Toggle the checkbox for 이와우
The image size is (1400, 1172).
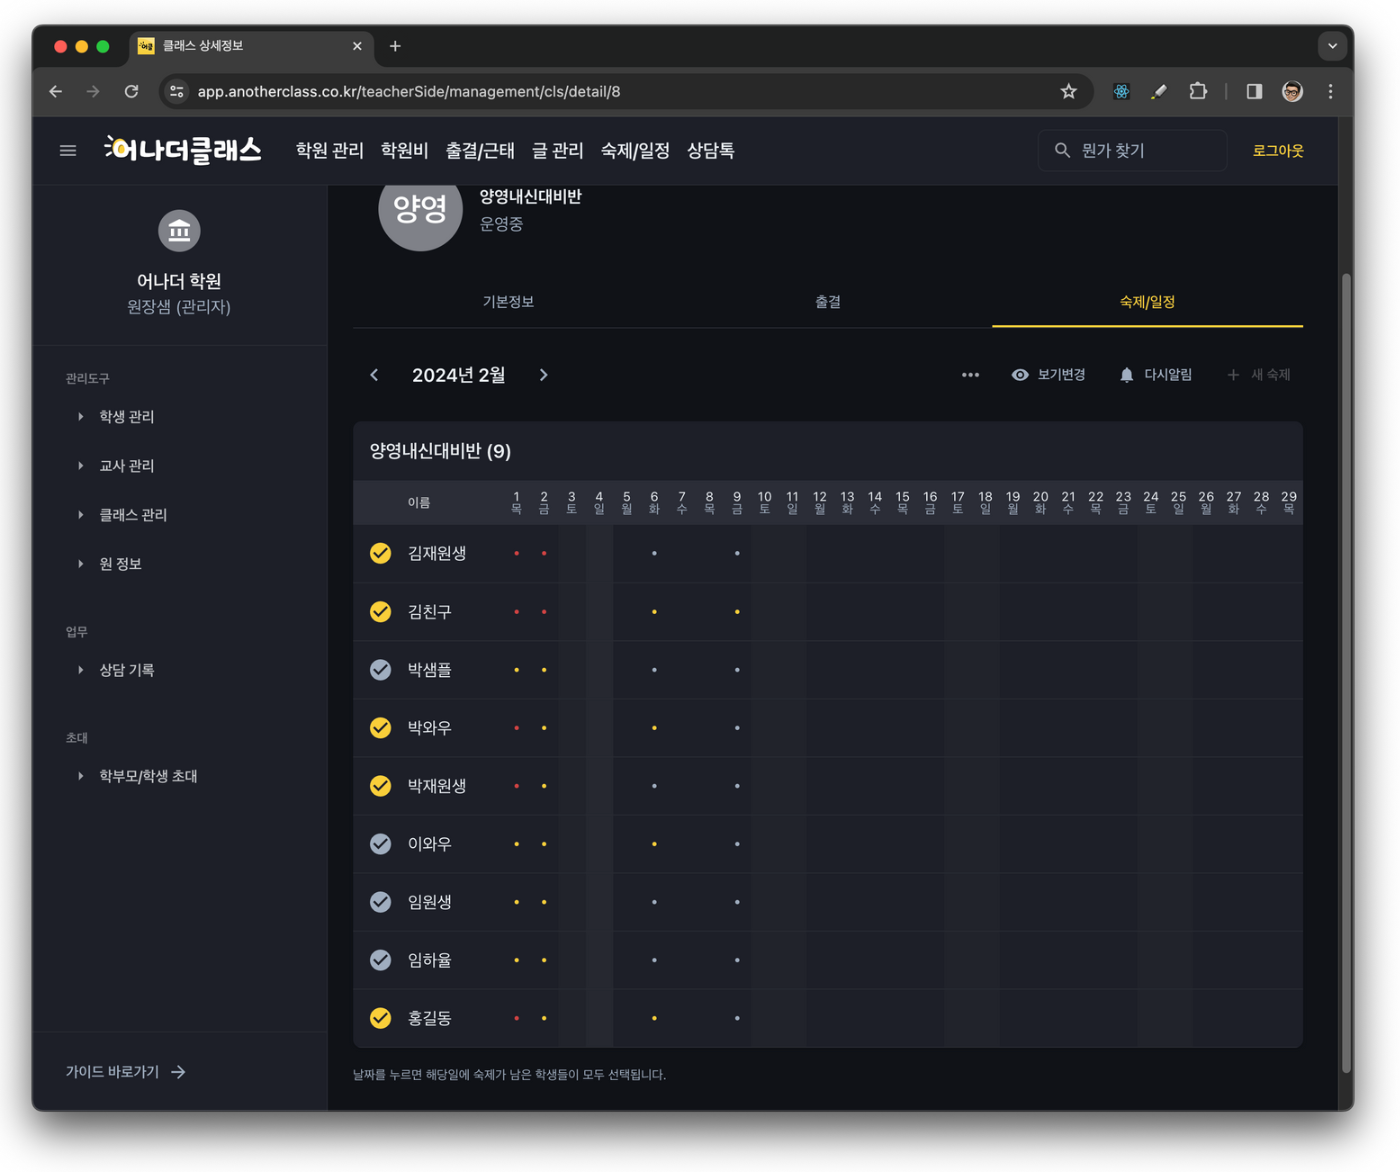380,843
